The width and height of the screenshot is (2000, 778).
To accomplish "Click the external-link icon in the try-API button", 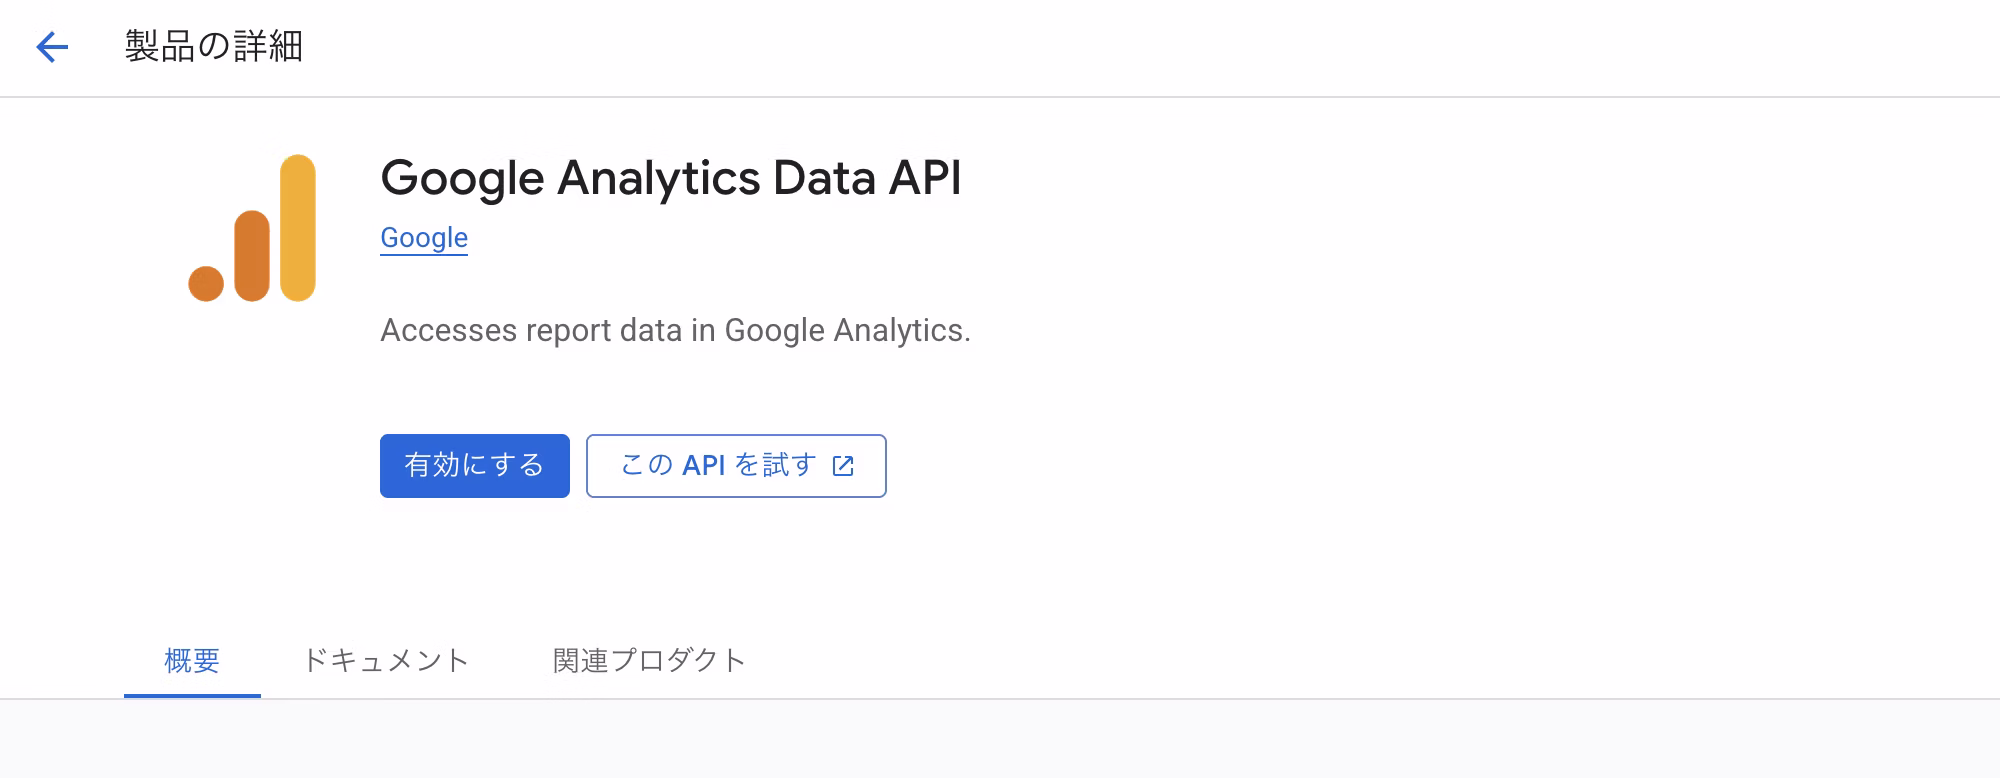I will pyautogui.click(x=843, y=466).
